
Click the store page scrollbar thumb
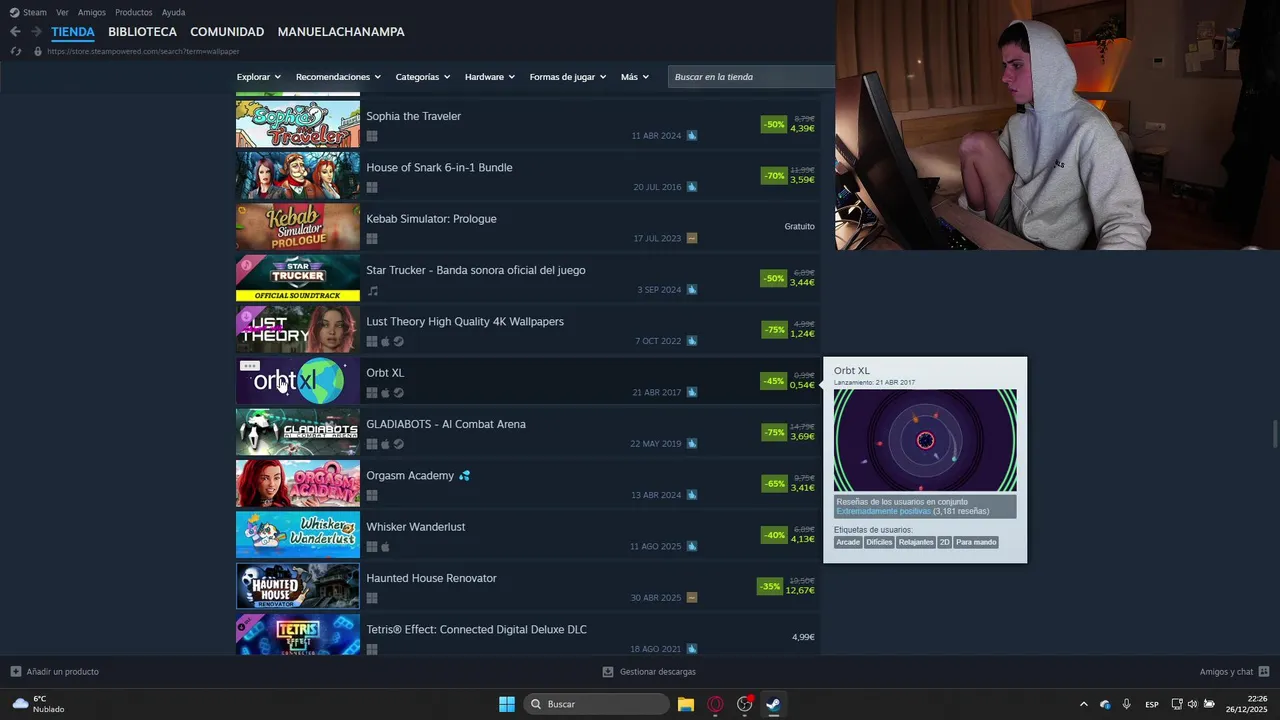pyautogui.click(x=1274, y=436)
